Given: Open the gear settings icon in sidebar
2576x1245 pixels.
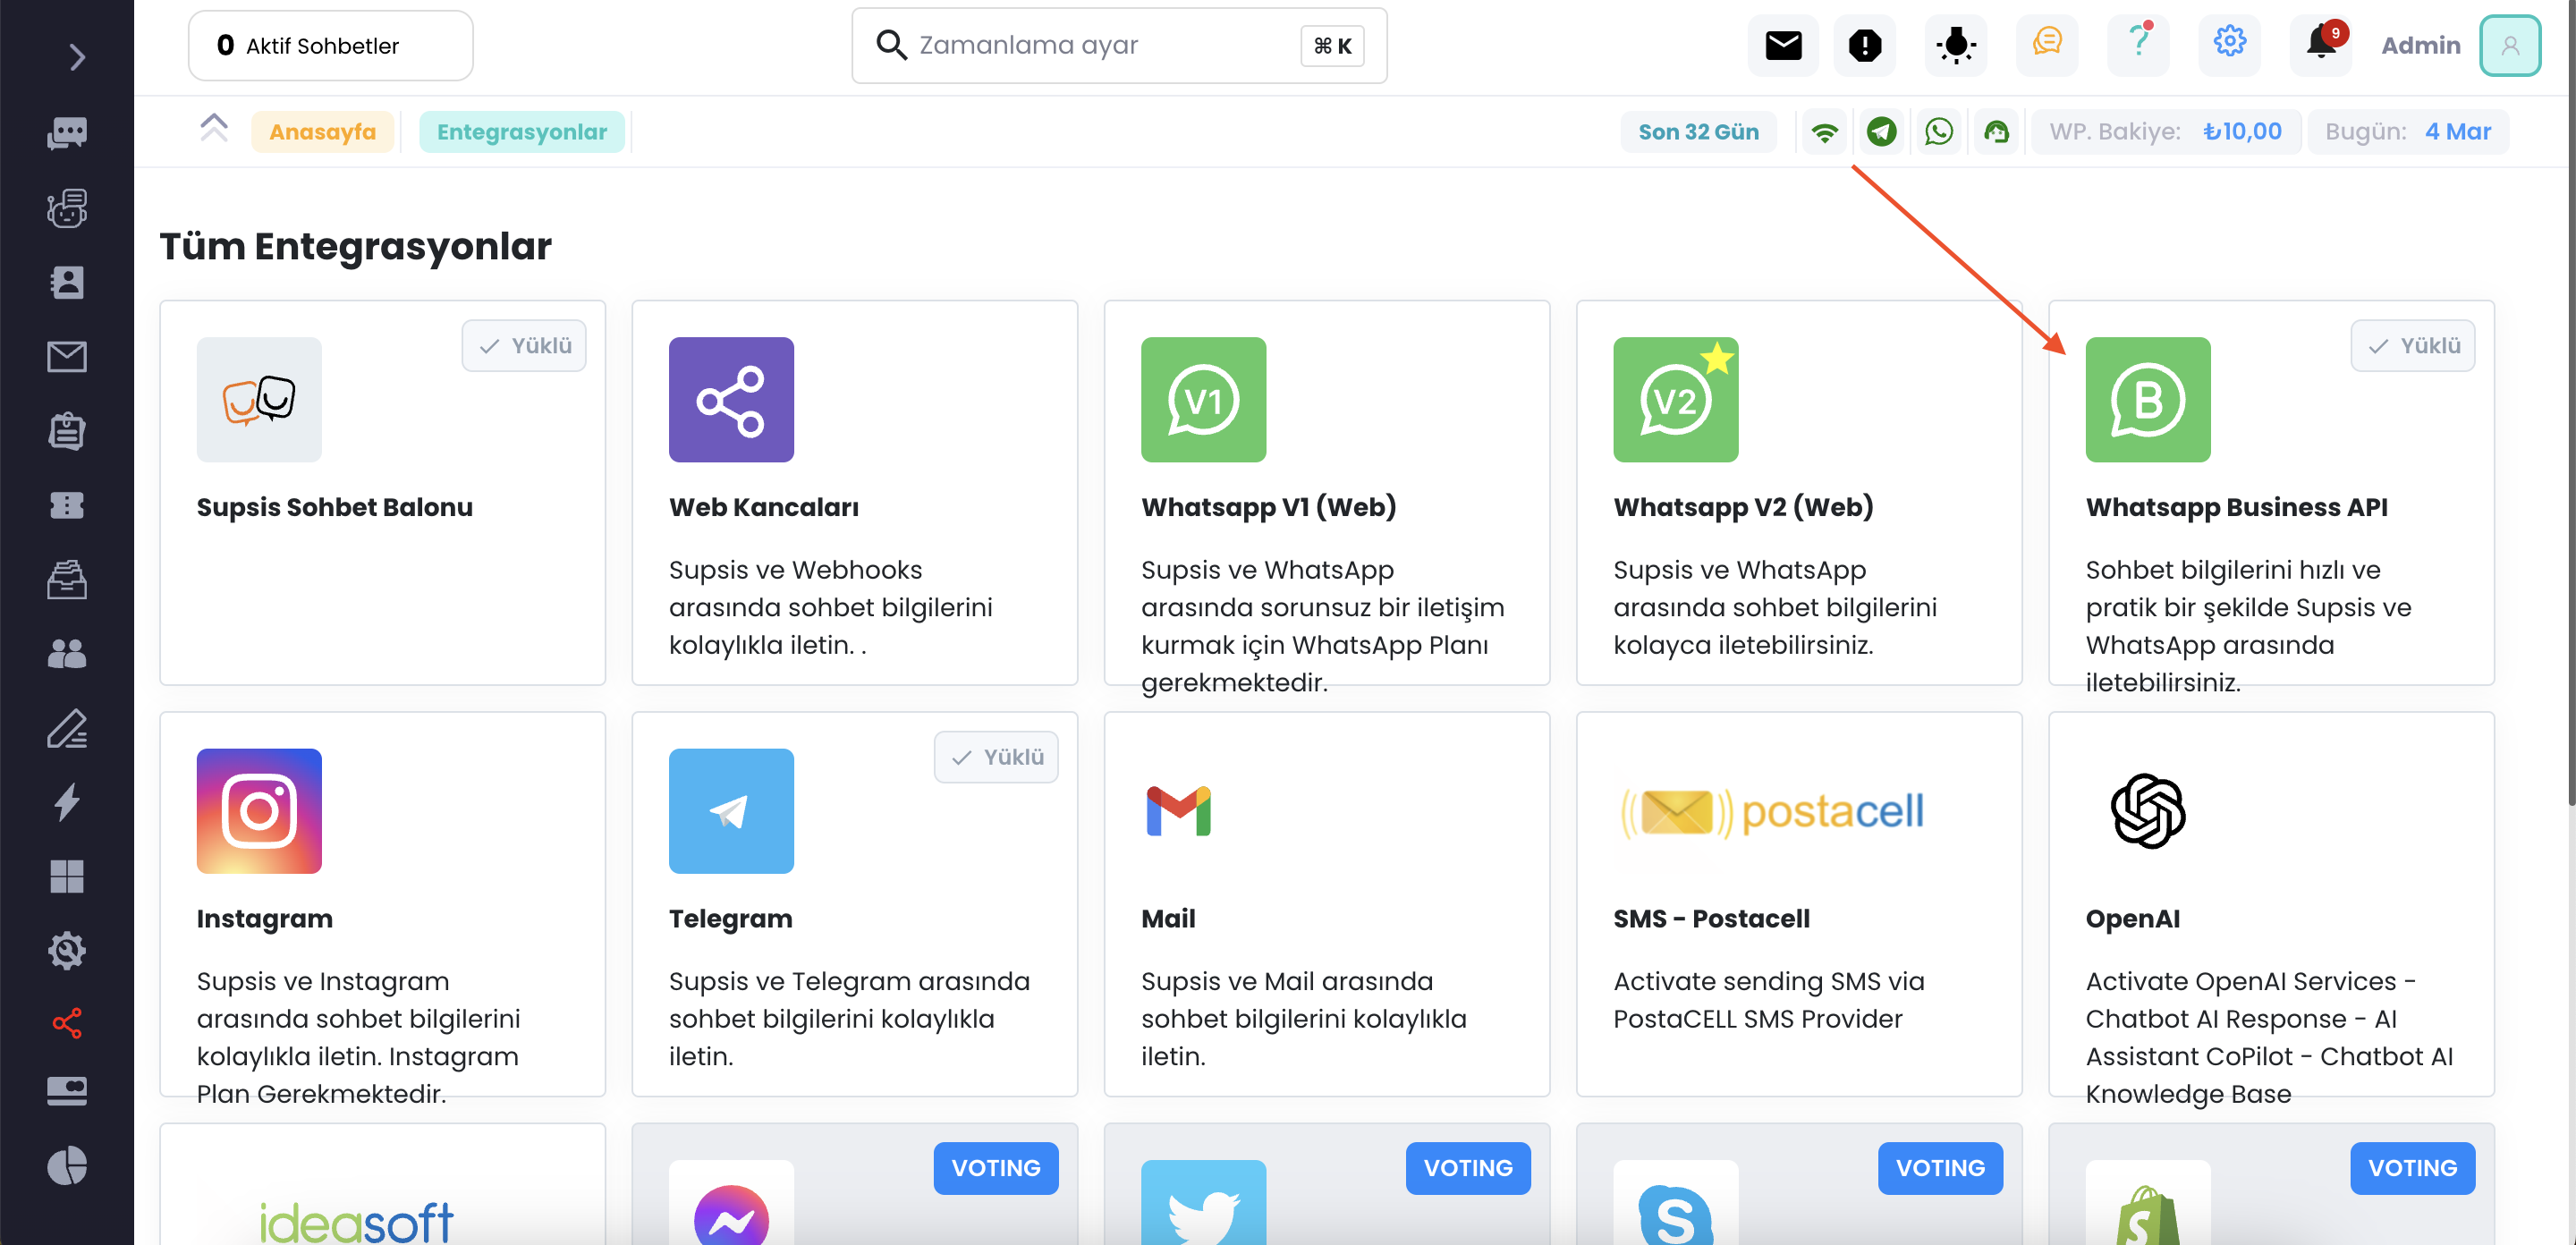Looking at the screenshot, I should (67, 950).
